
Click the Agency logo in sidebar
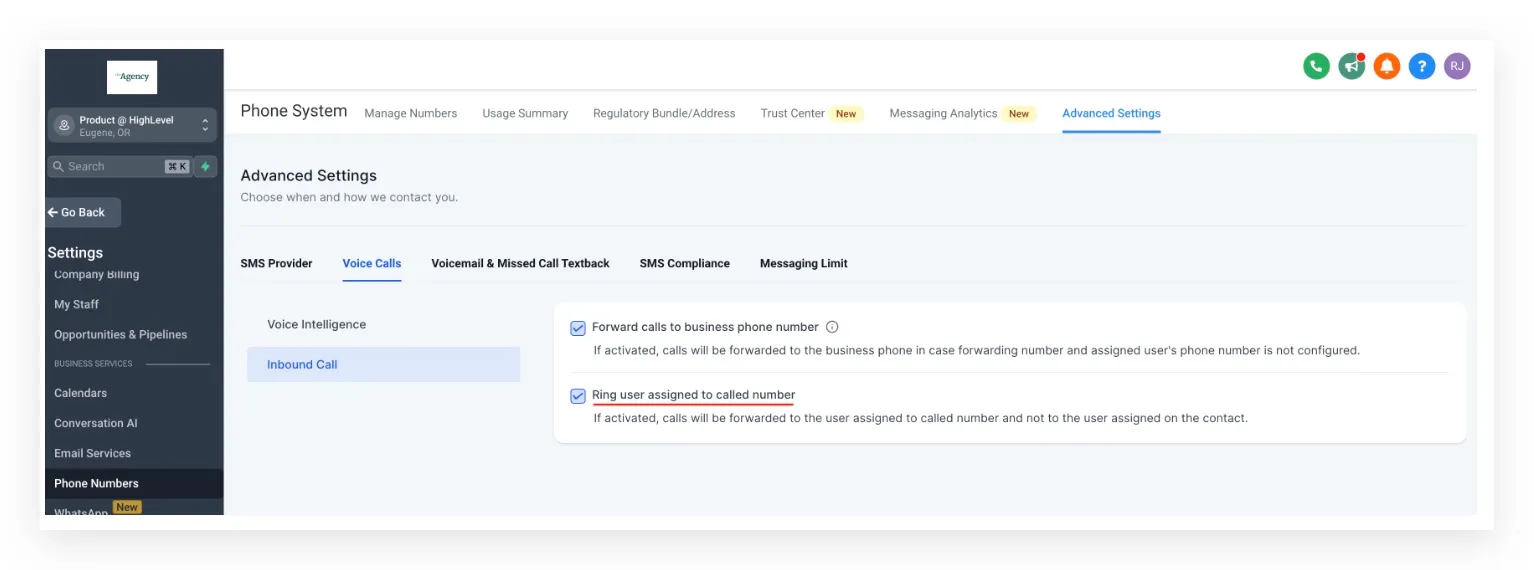132,77
